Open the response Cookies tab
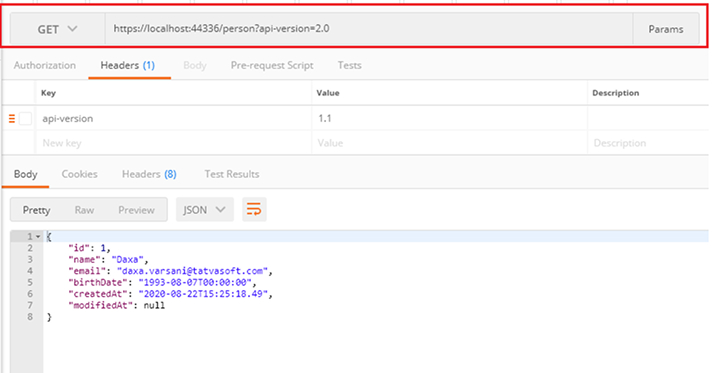 click(79, 174)
